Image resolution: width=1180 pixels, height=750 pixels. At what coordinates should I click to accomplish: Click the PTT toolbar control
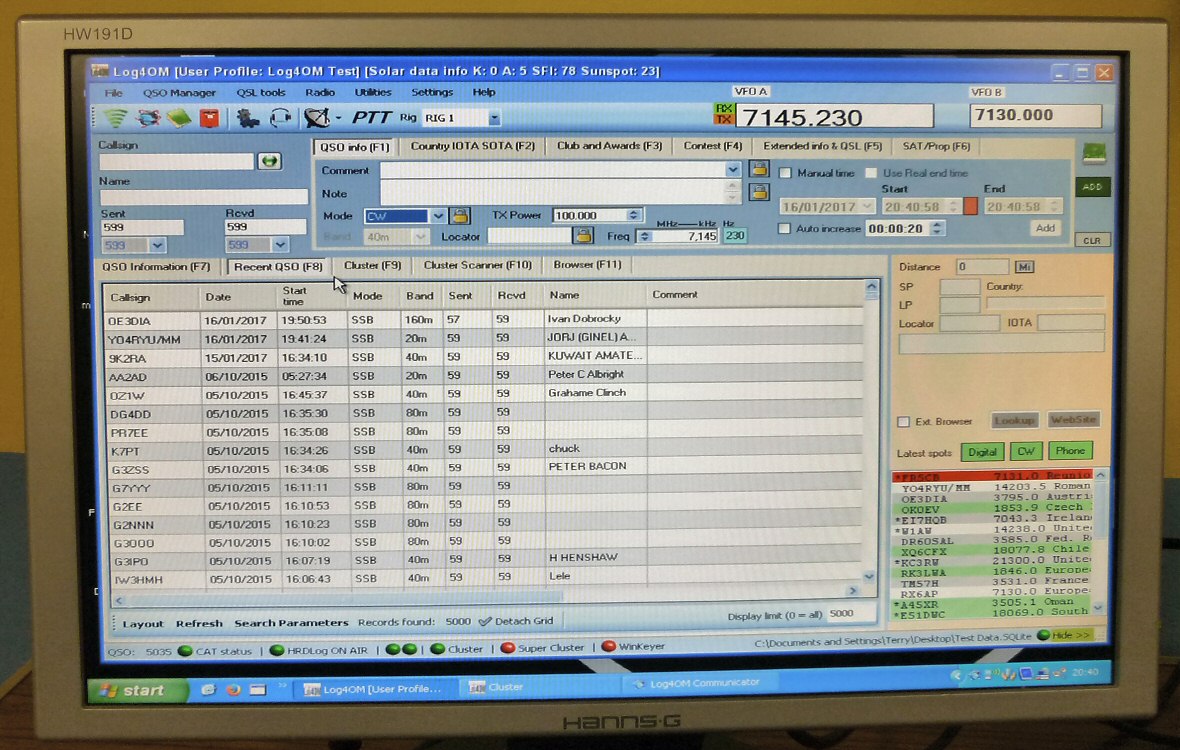pos(372,117)
